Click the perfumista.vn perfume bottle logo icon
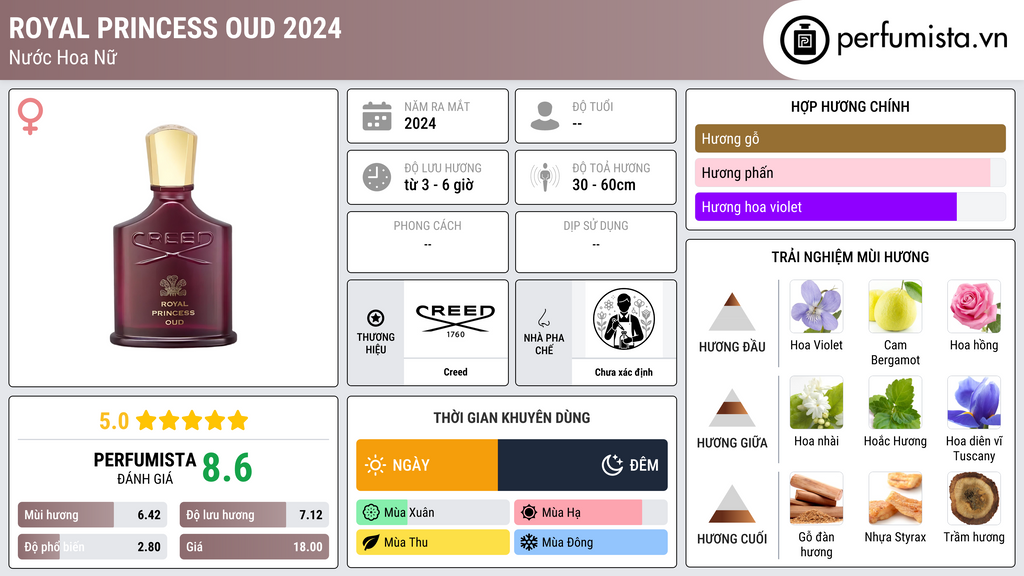This screenshot has width=1024, height=576. 804,40
